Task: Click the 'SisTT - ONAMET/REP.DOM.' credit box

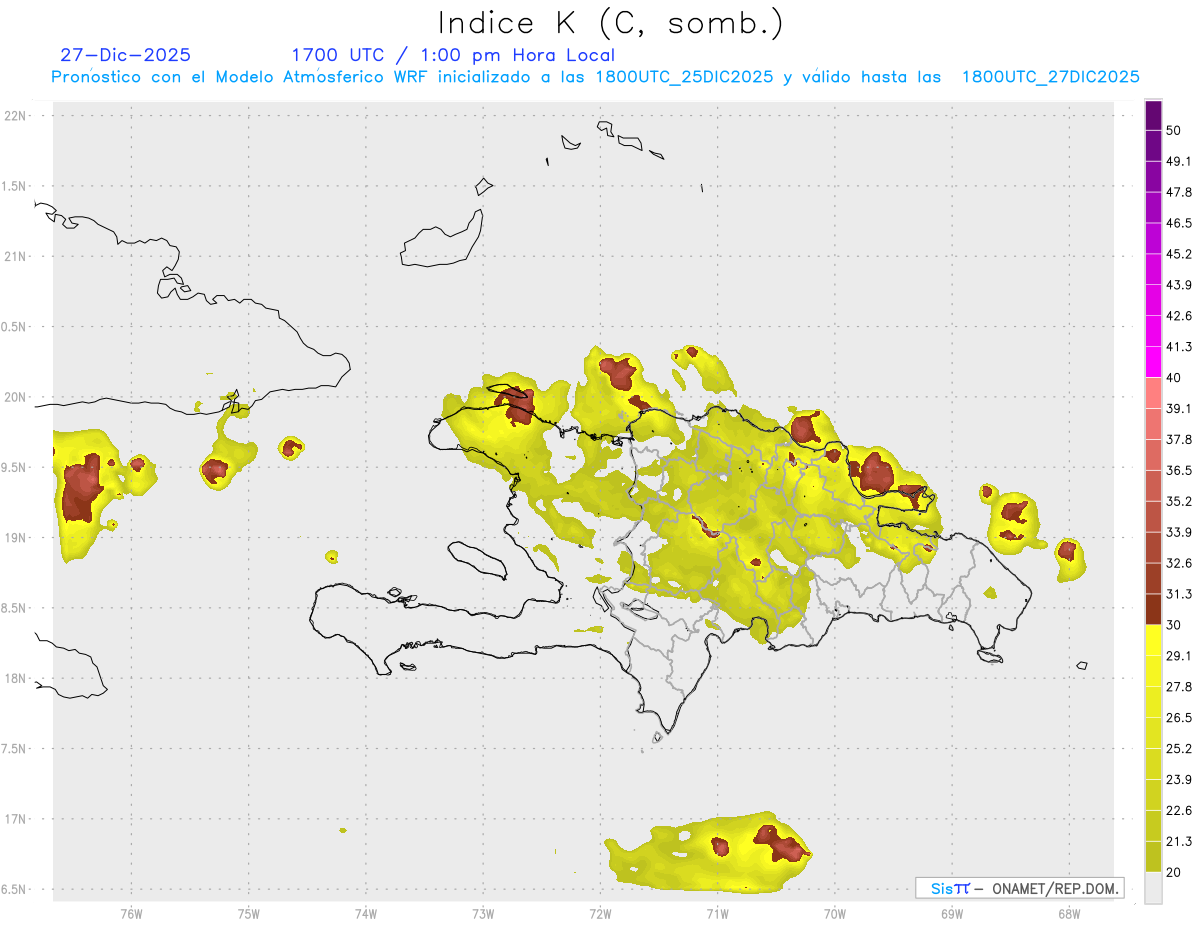Action: (1020, 888)
